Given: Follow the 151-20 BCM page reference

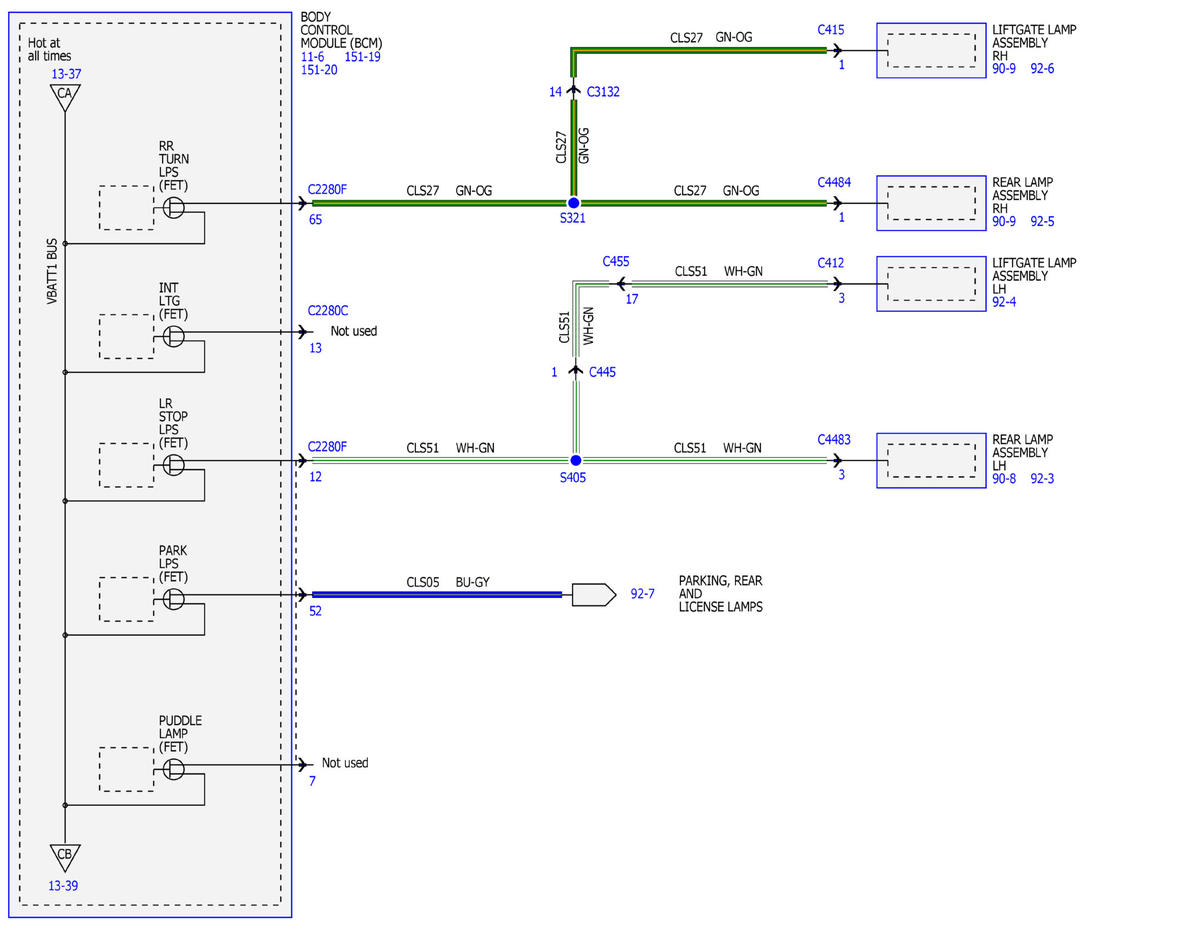Looking at the screenshot, I should click(319, 70).
